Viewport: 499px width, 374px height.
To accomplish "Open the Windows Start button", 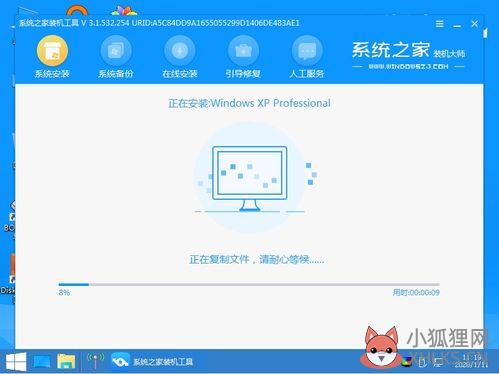I will [x=16, y=362].
